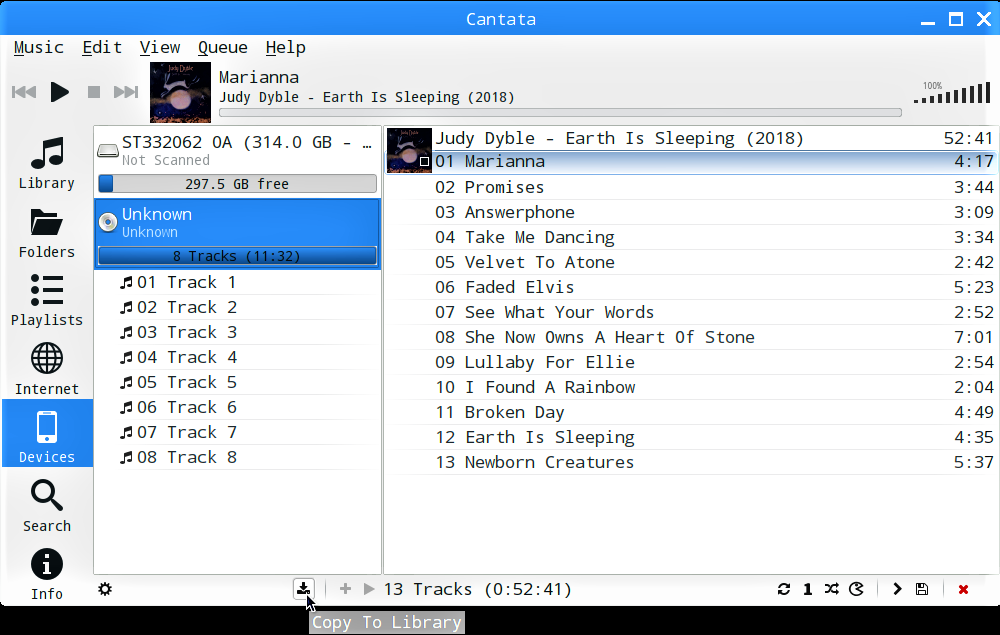Viewport: 1000px width, 635px height.
Task: Select CD track 02 Track 2
Action: tap(237, 307)
